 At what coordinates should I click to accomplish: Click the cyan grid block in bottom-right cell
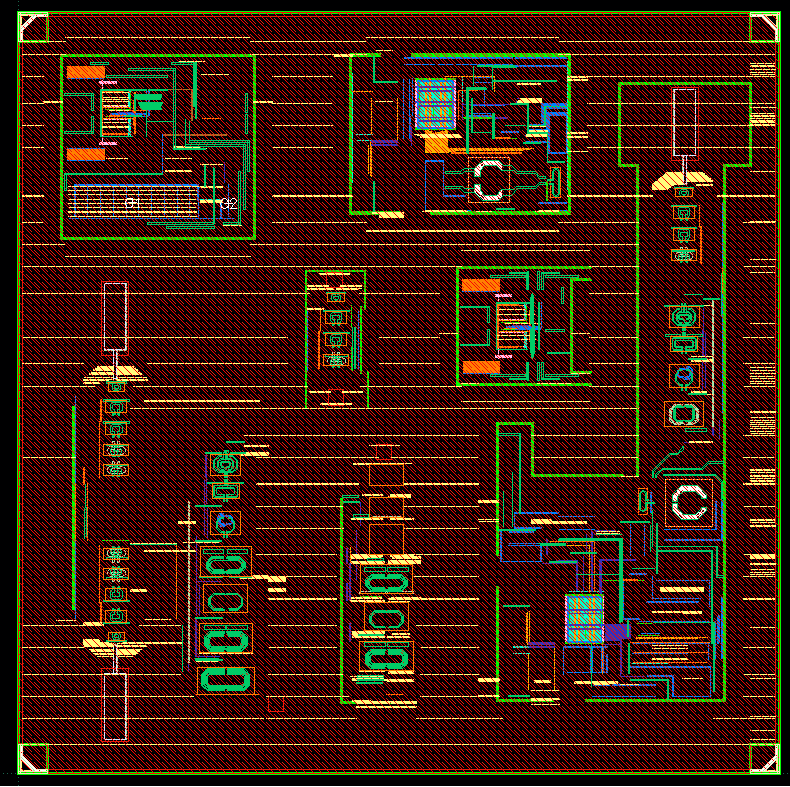585,618
